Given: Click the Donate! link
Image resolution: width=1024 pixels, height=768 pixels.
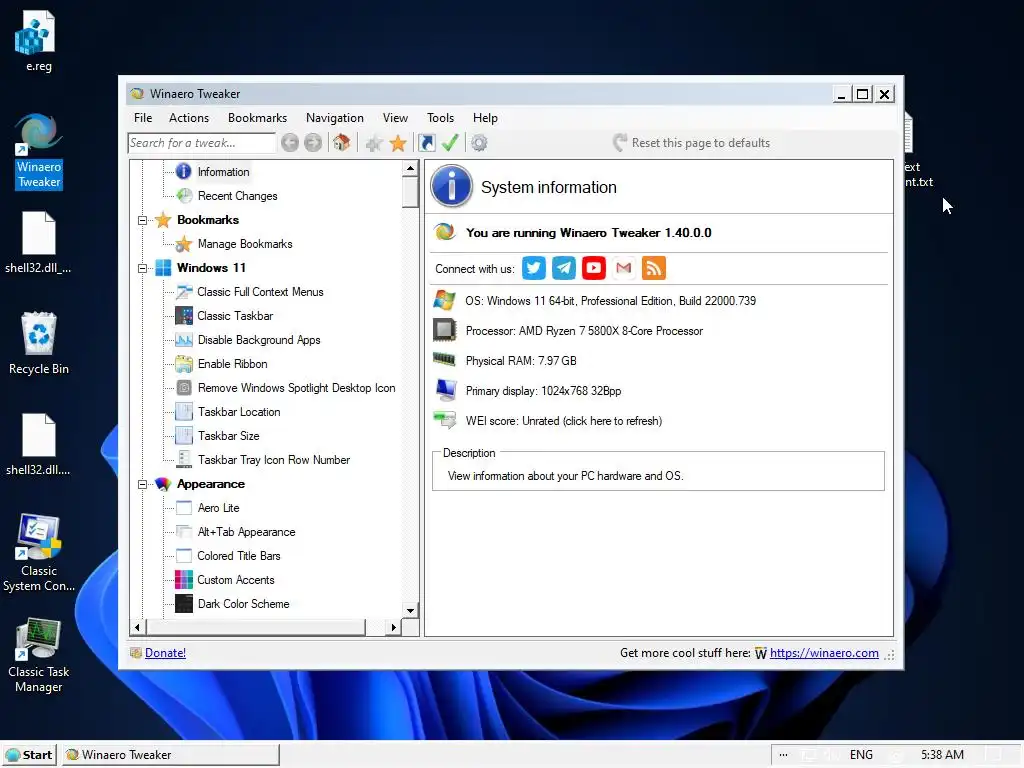Looking at the screenshot, I should (x=165, y=653).
